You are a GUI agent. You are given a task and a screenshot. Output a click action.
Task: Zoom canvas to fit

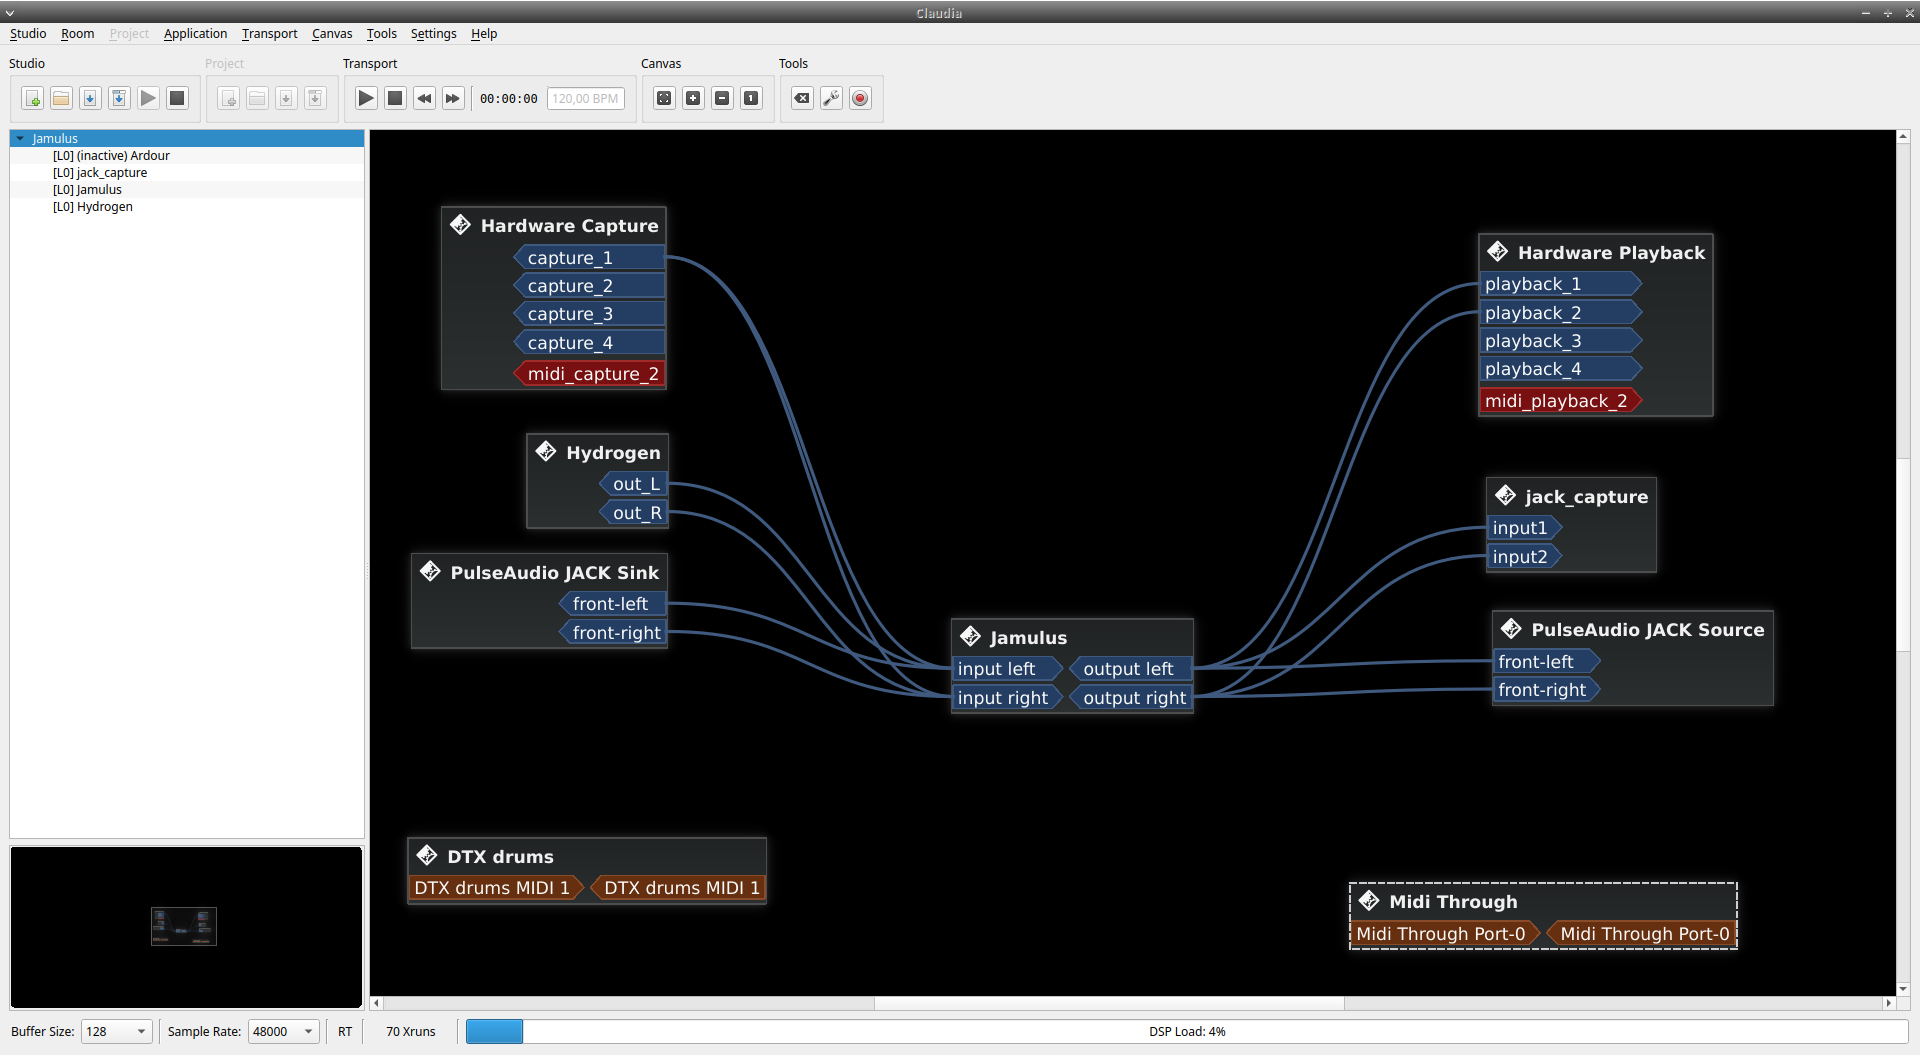[664, 98]
